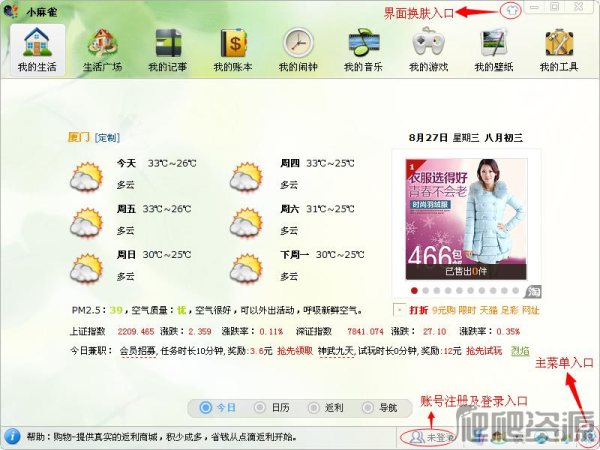
Task: Open 我的游戏 gamepad icon
Action: 428,42
